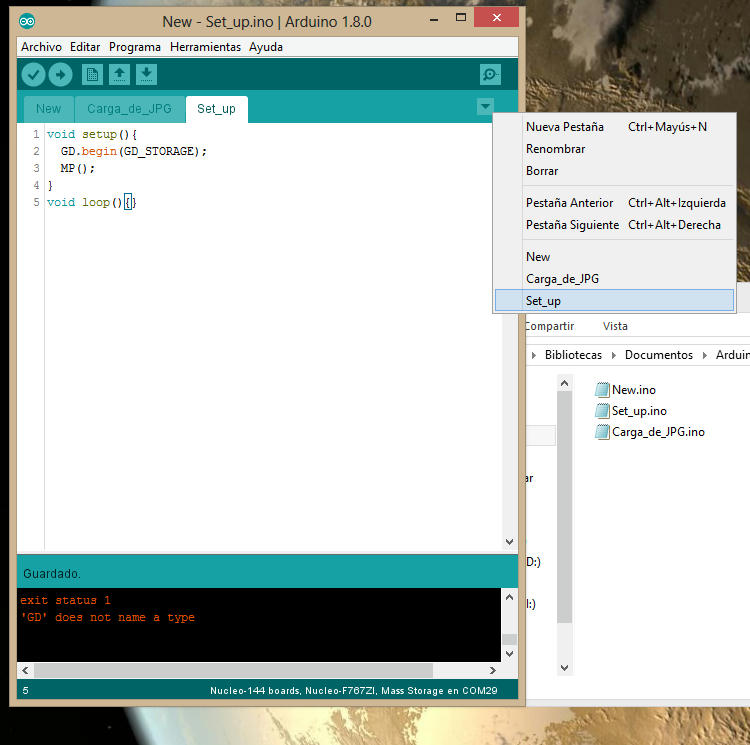Screen dimensions: 750x745
Task: Choose Nueva Pestaña from the dropdown menu
Action: point(615,127)
